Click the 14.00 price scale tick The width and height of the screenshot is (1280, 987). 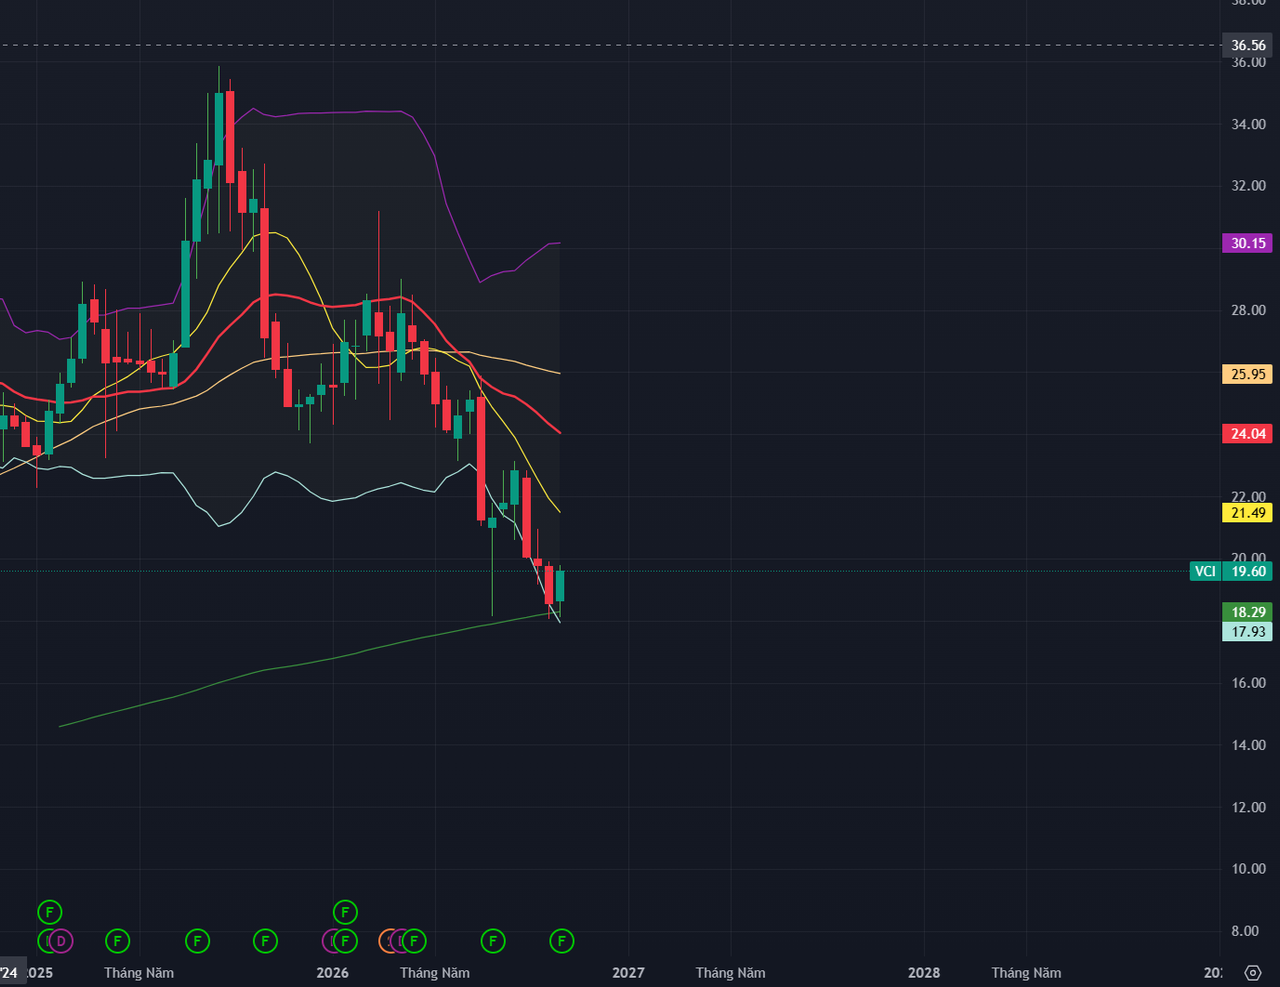tap(1248, 745)
